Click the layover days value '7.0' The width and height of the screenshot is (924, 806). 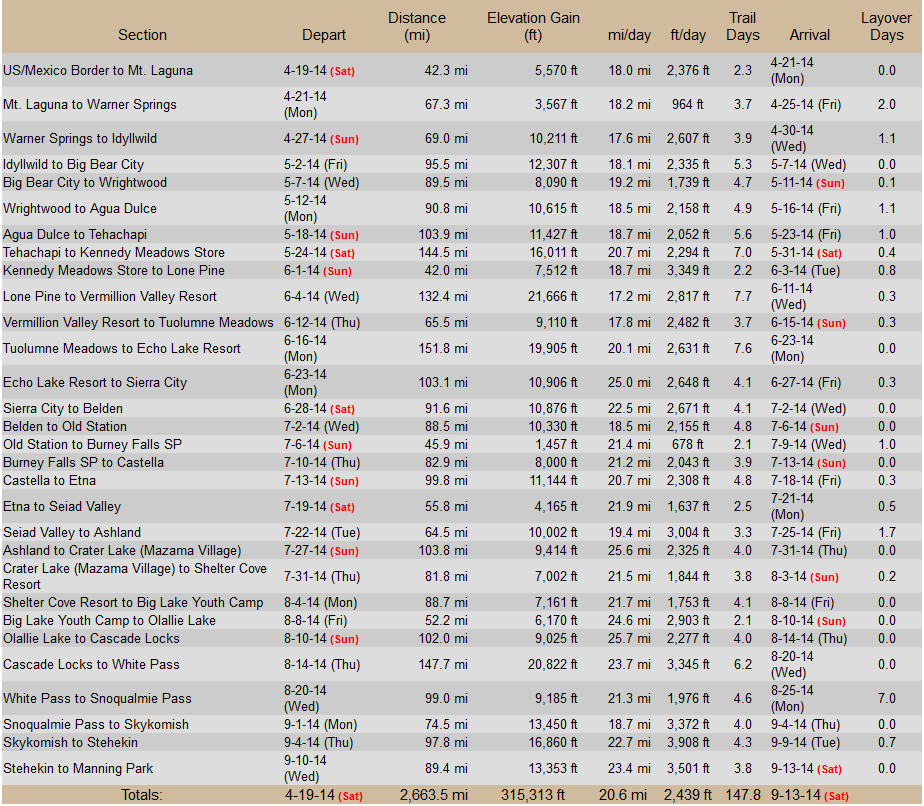(x=886, y=699)
